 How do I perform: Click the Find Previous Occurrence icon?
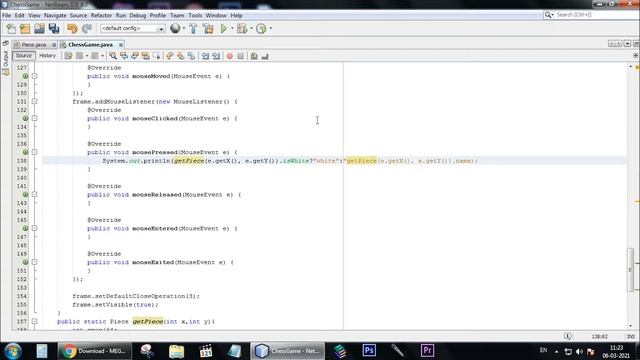pos(124,56)
